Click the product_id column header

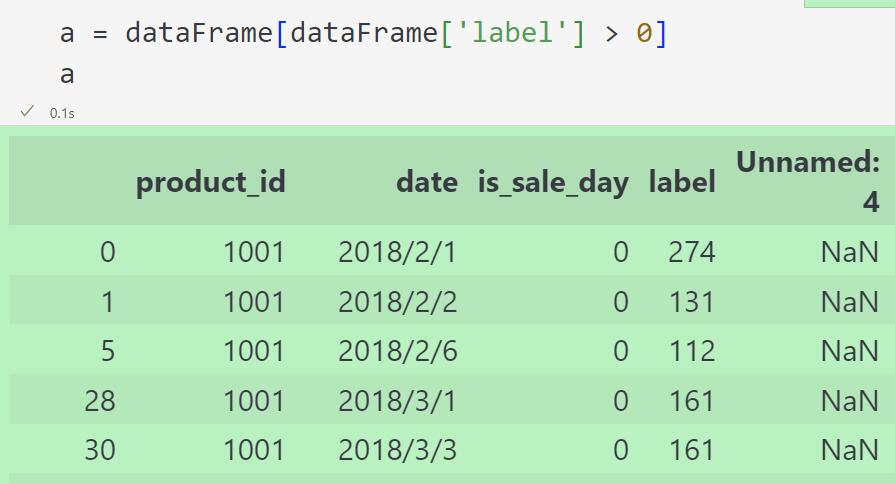coord(211,183)
